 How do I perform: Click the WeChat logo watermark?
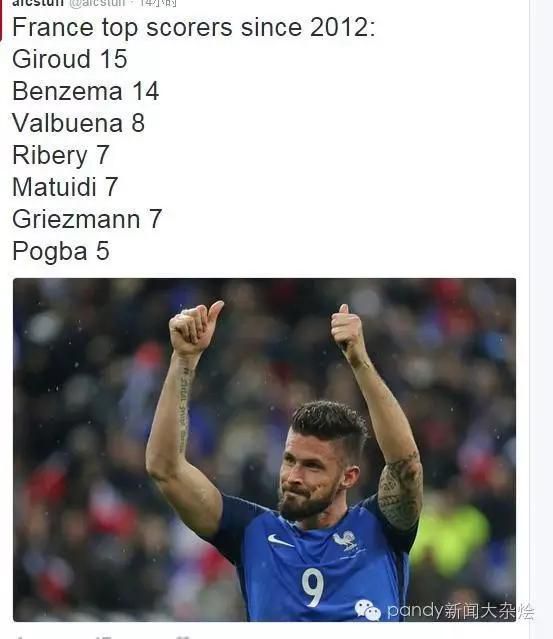367,610
